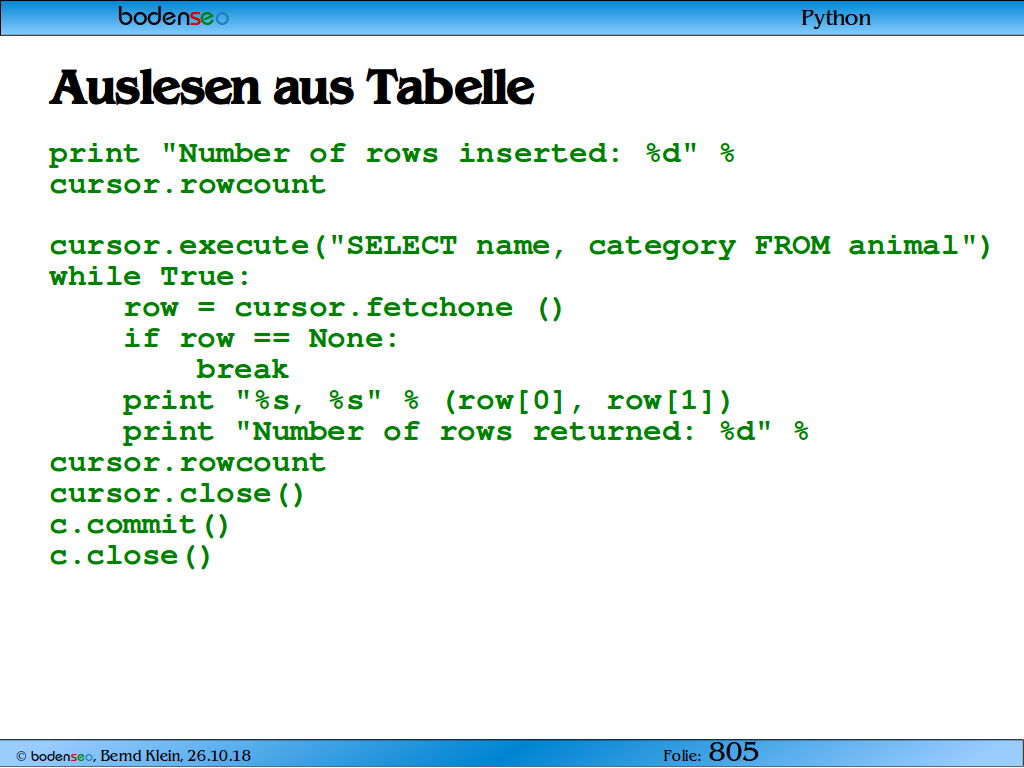Click the 'c.commit()' line
This screenshot has width=1024, height=768.
(x=139, y=525)
